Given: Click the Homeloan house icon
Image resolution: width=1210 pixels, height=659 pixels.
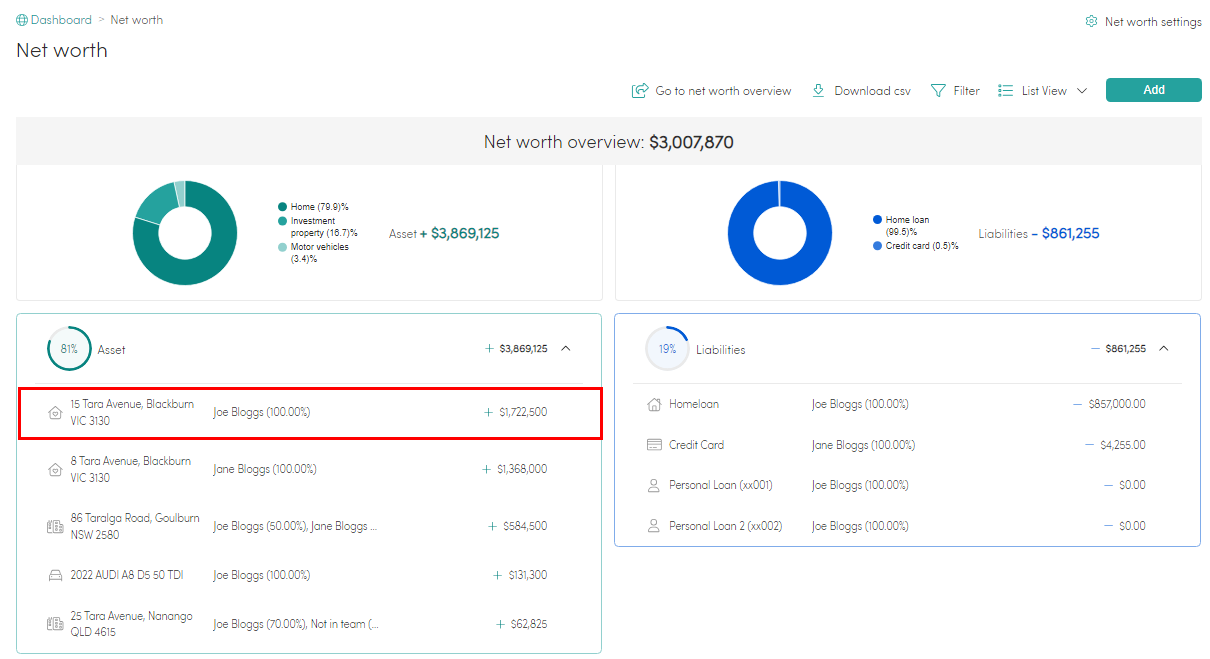Looking at the screenshot, I should pyautogui.click(x=655, y=404).
